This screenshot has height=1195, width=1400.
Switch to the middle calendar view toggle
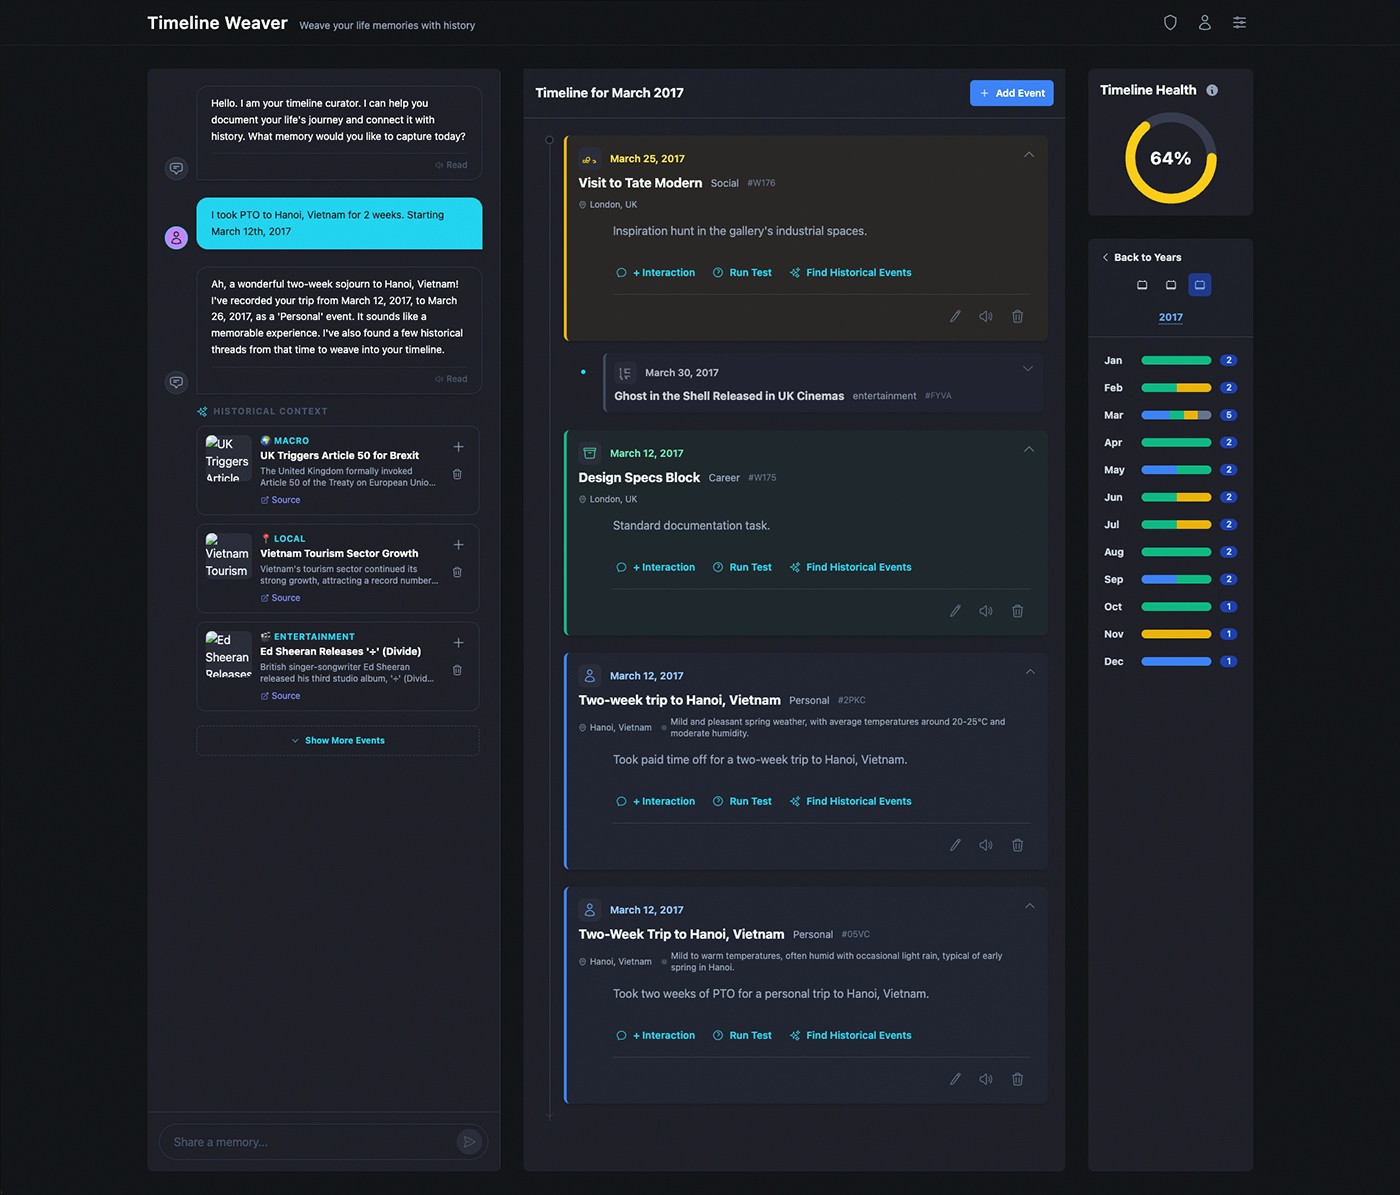1171,285
